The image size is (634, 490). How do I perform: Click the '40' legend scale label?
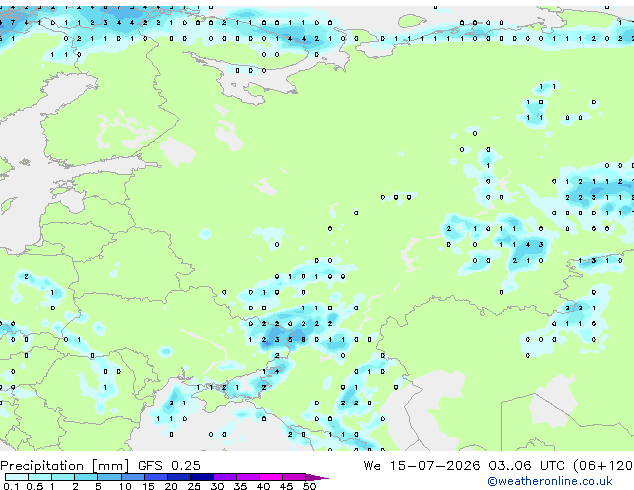point(263,486)
